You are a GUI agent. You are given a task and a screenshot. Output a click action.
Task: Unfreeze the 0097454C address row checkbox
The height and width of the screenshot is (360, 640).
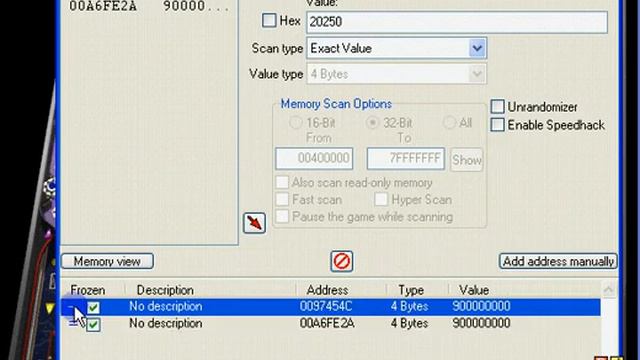[93, 307]
